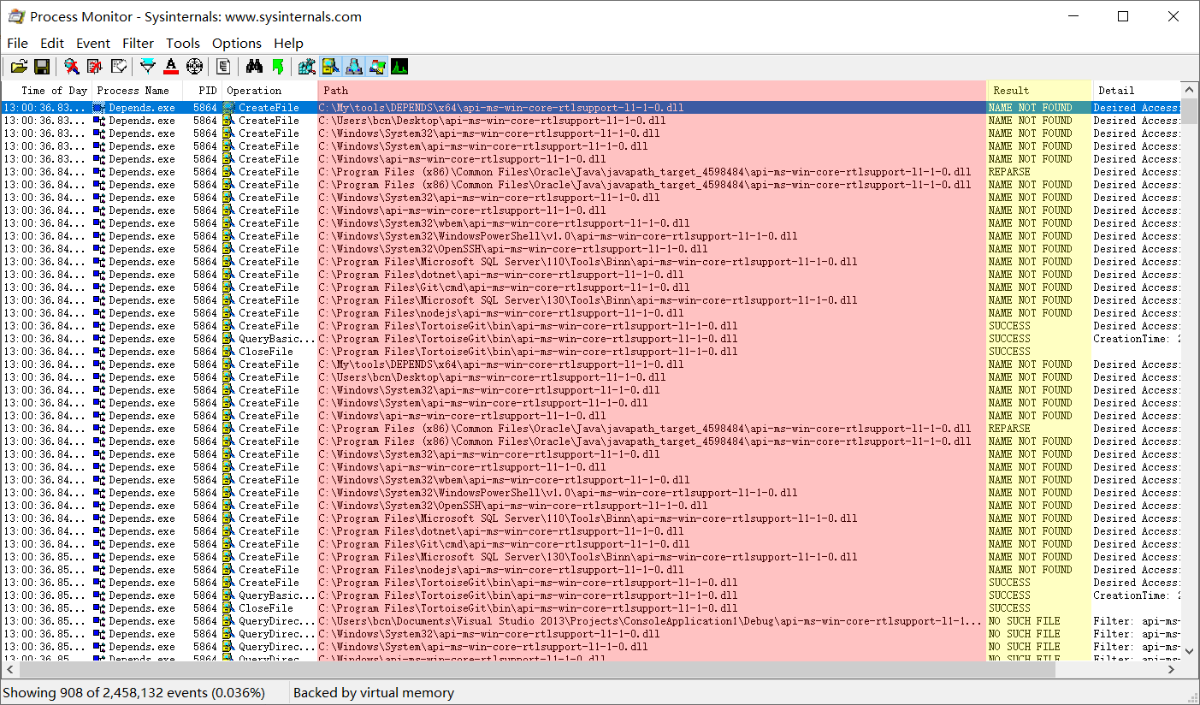
Task: Open a saved log with the Open icon
Action: (19, 67)
